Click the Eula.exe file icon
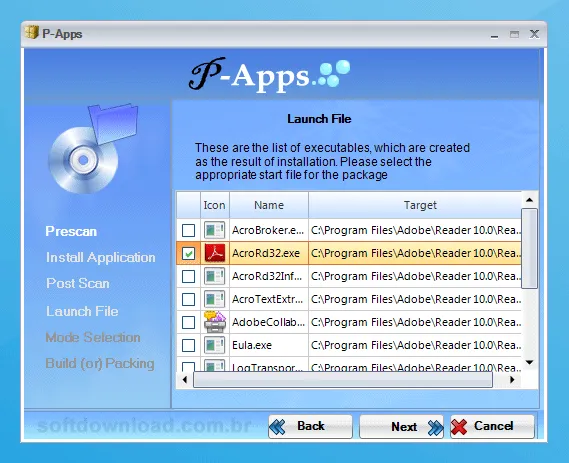Image resolution: width=569 pixels, height=463 pixels. (214, 345)
